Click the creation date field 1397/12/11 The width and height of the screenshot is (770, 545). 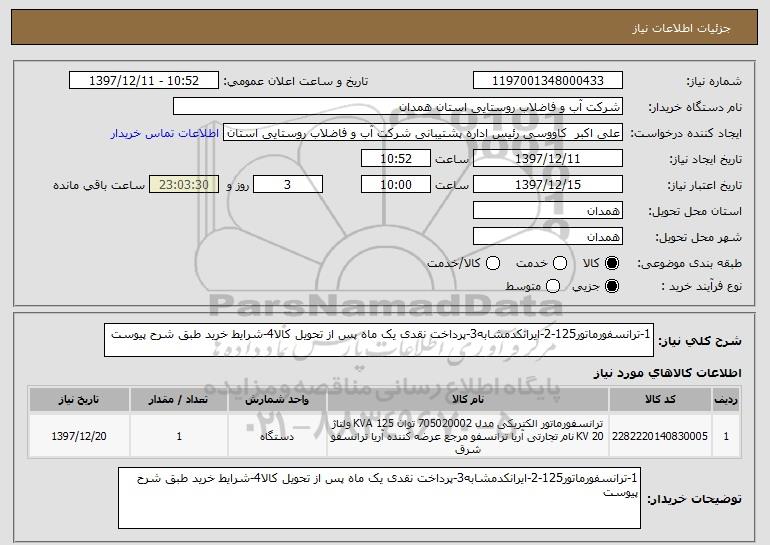(x=548, y=159)
